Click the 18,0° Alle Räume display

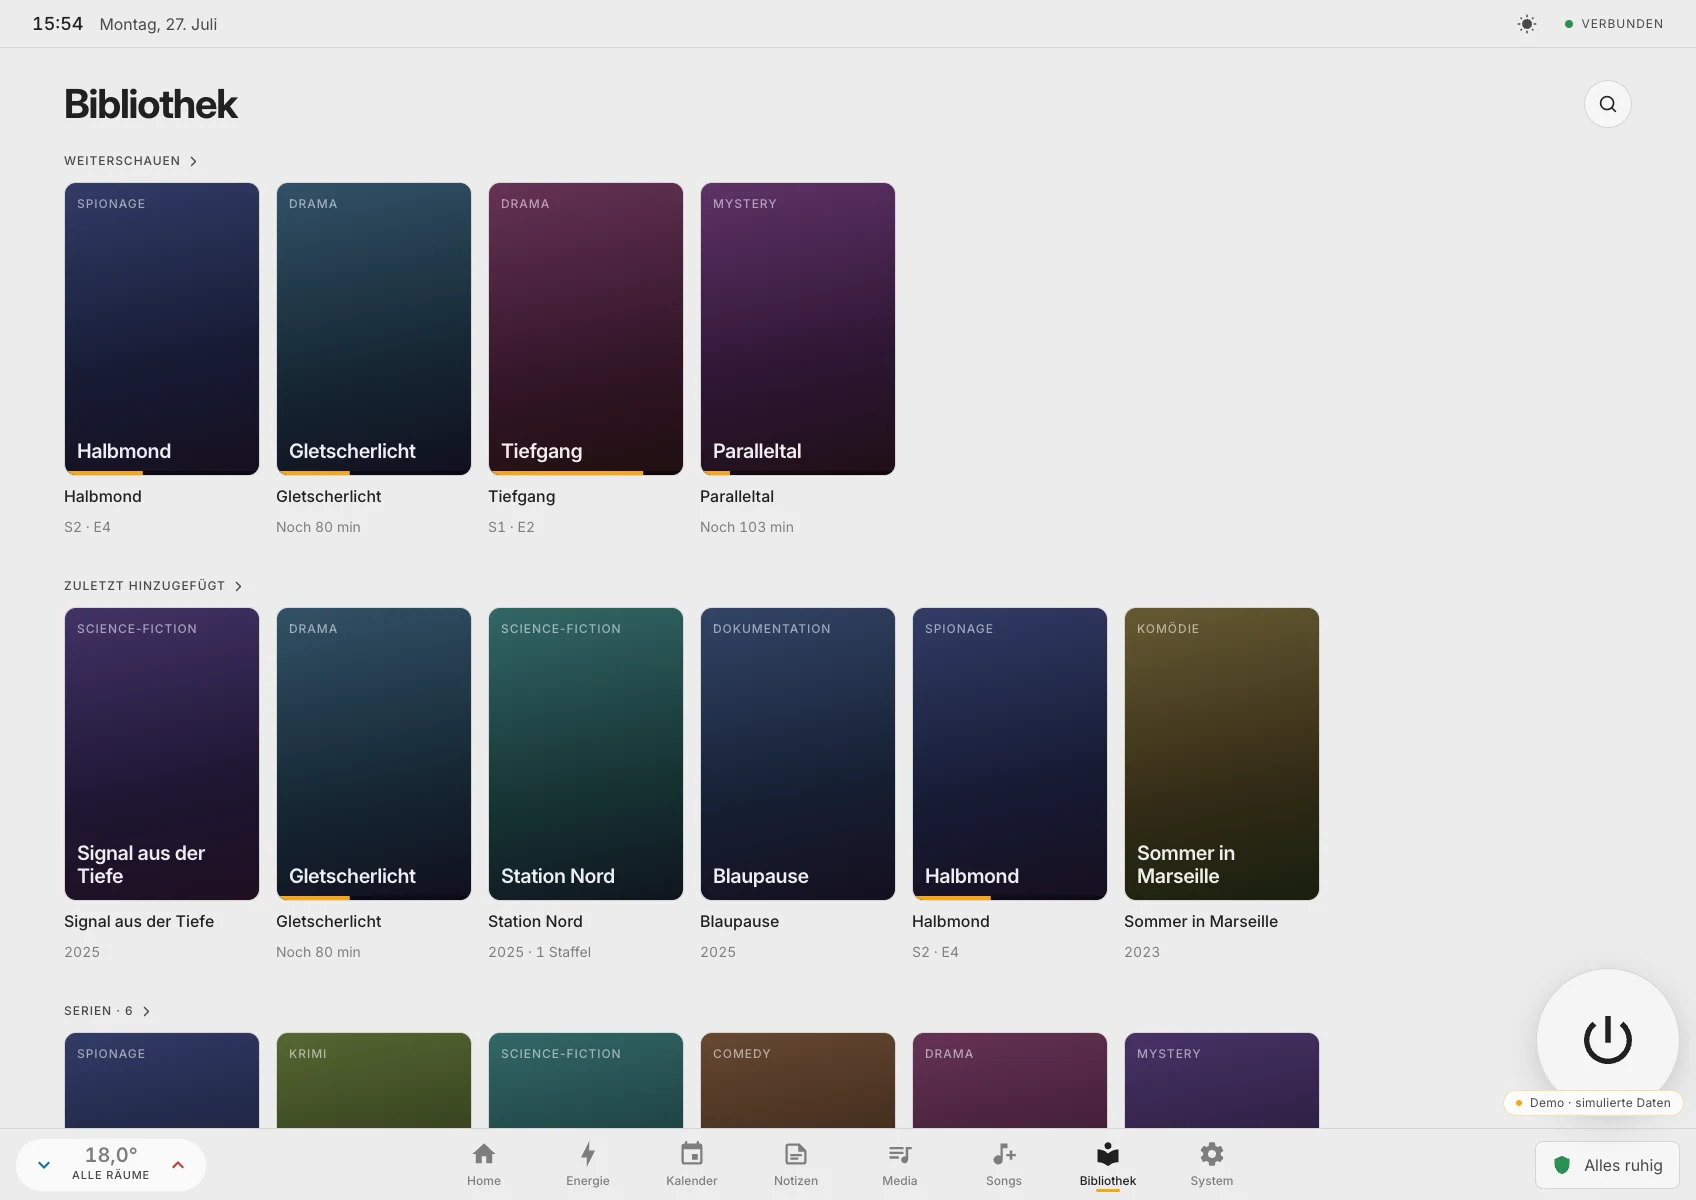coord(111,1164)
